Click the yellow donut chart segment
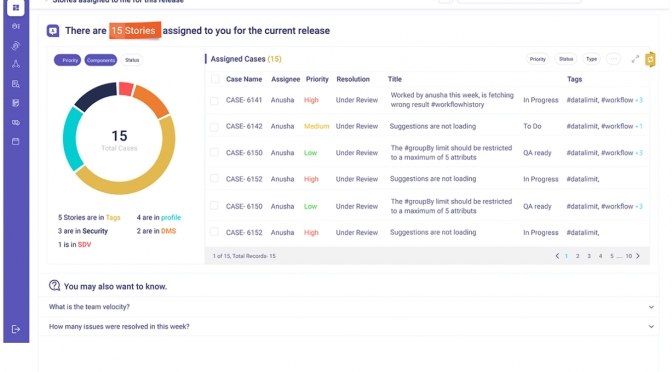The image size is (672, 372). point(154,169)
